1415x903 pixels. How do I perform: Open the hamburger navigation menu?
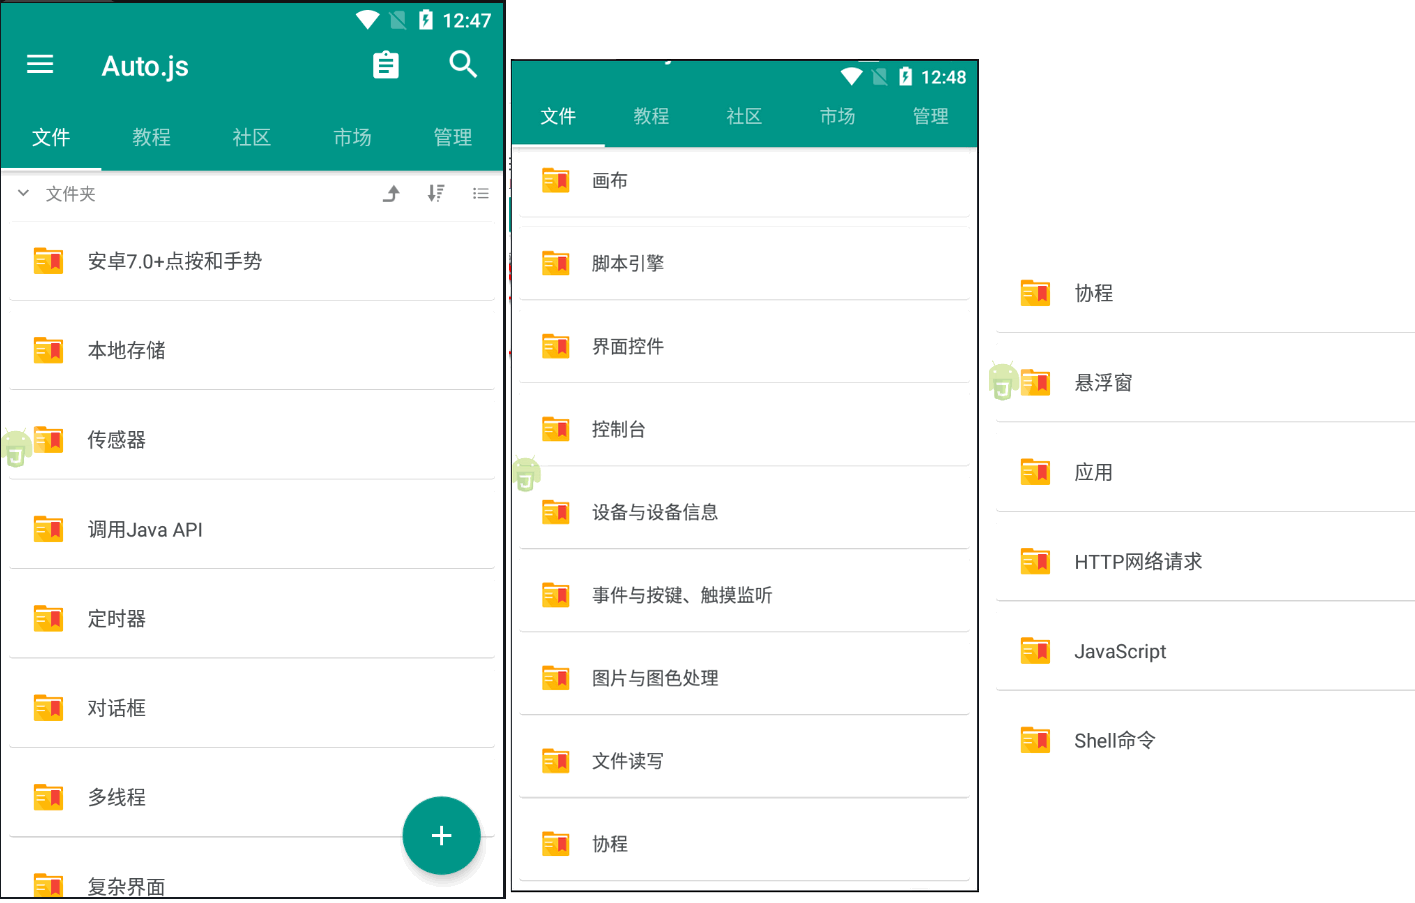pyautogui.click(x=40, y=65)
